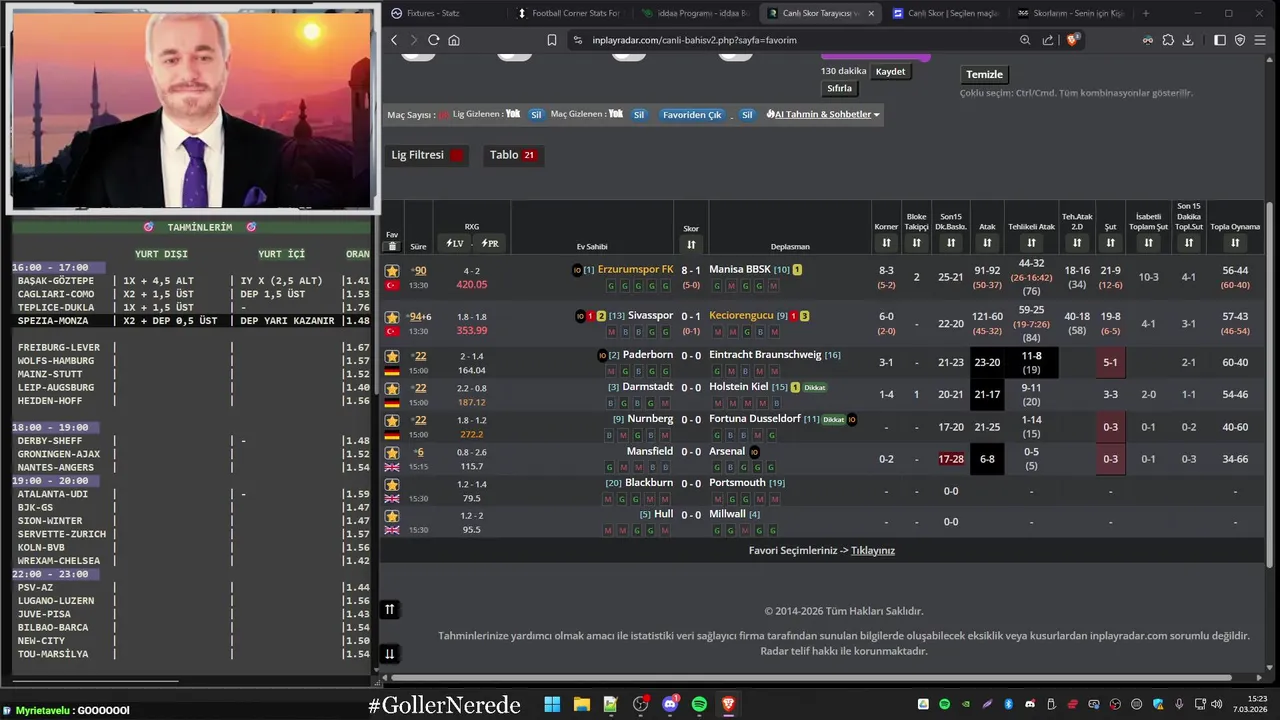This screenshot has width=1280, height=720.
Task: Click the scroll-to-top arrows button
Action: 390,609
